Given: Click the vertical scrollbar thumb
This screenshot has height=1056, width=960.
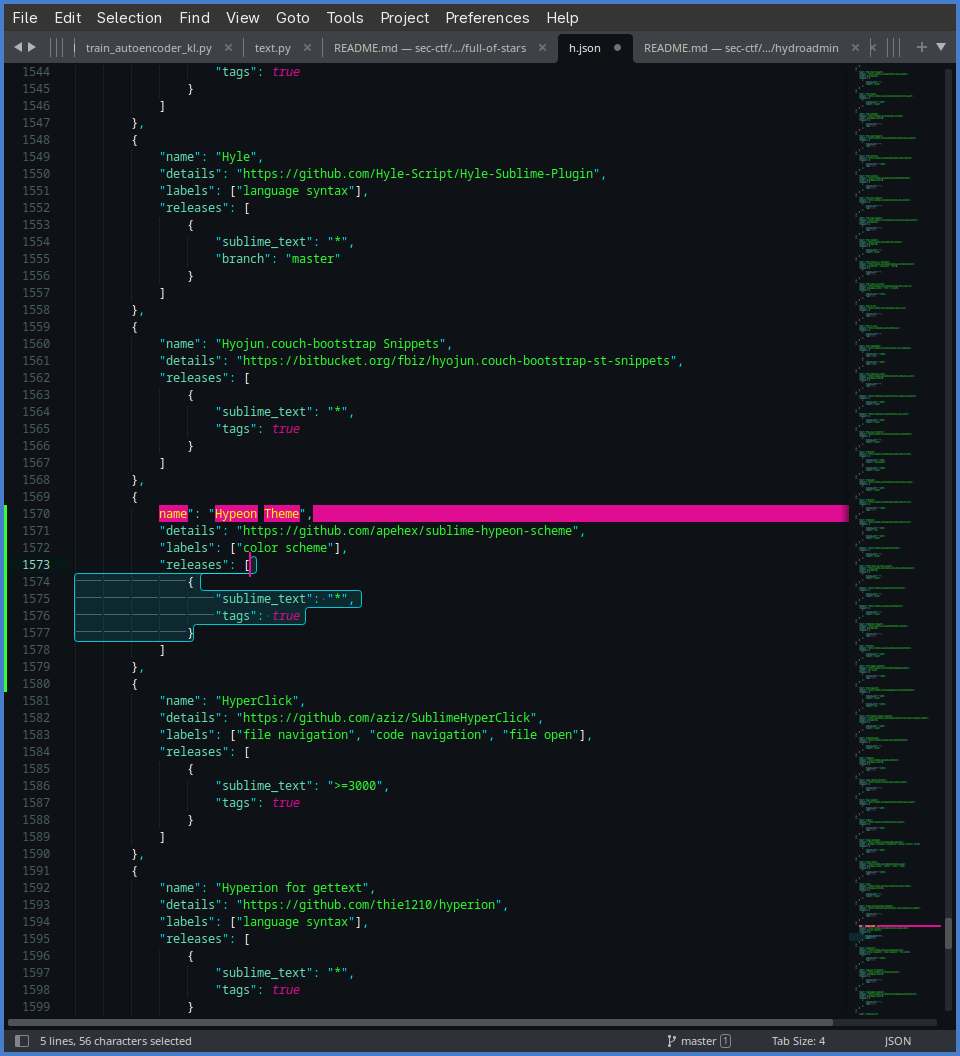Looking at the screenshot, I should point(948,933).
